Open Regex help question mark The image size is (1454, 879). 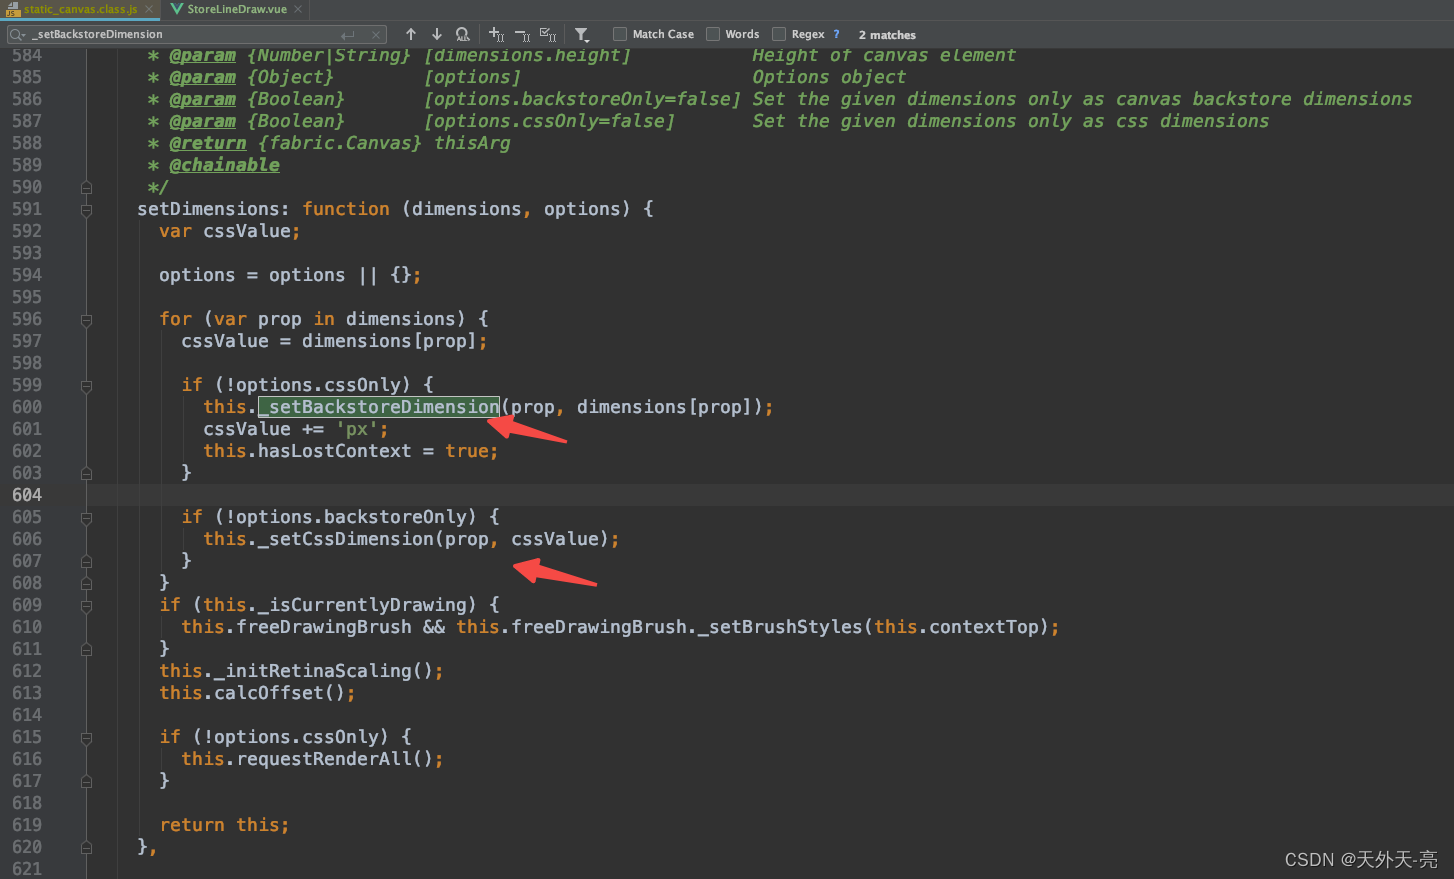pos(836,34)
